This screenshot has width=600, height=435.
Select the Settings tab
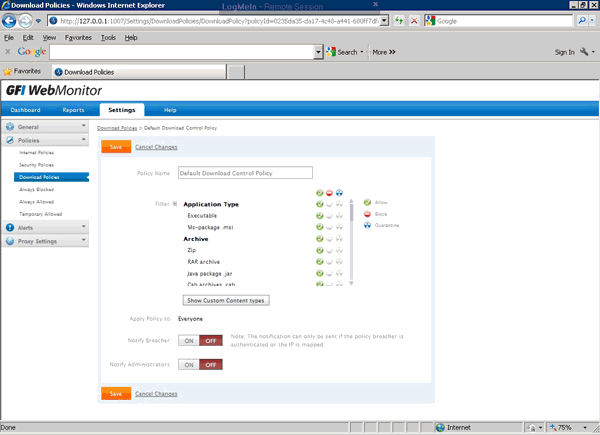[122, 110]
